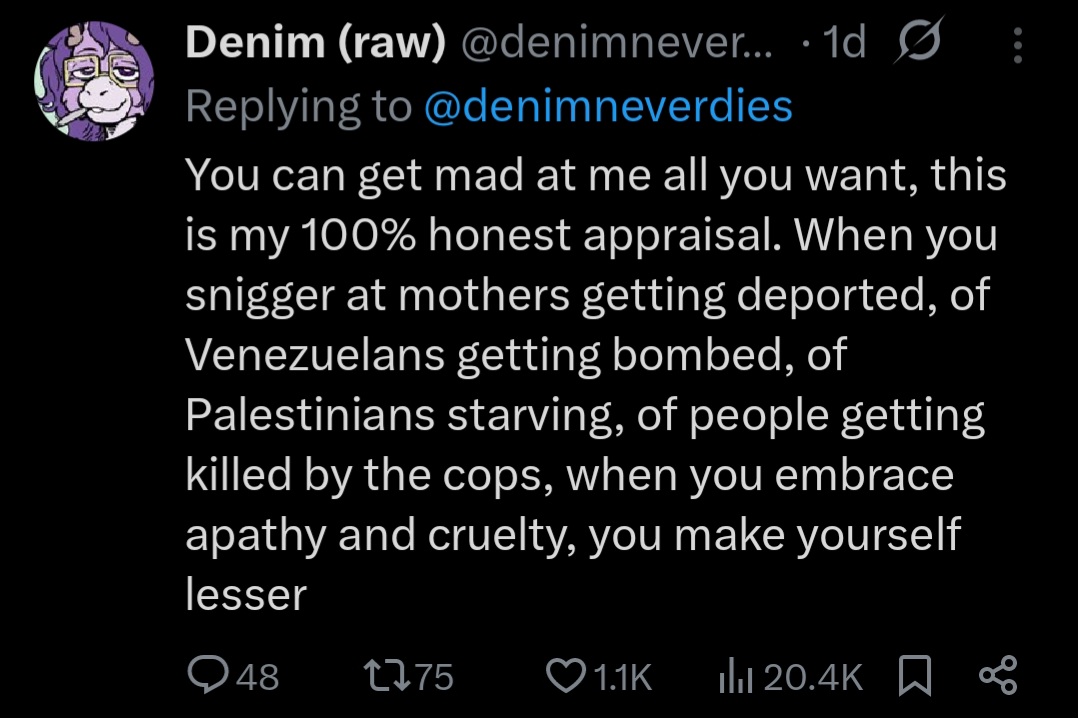Tap the 1.1K likes count

coord(622,677)
